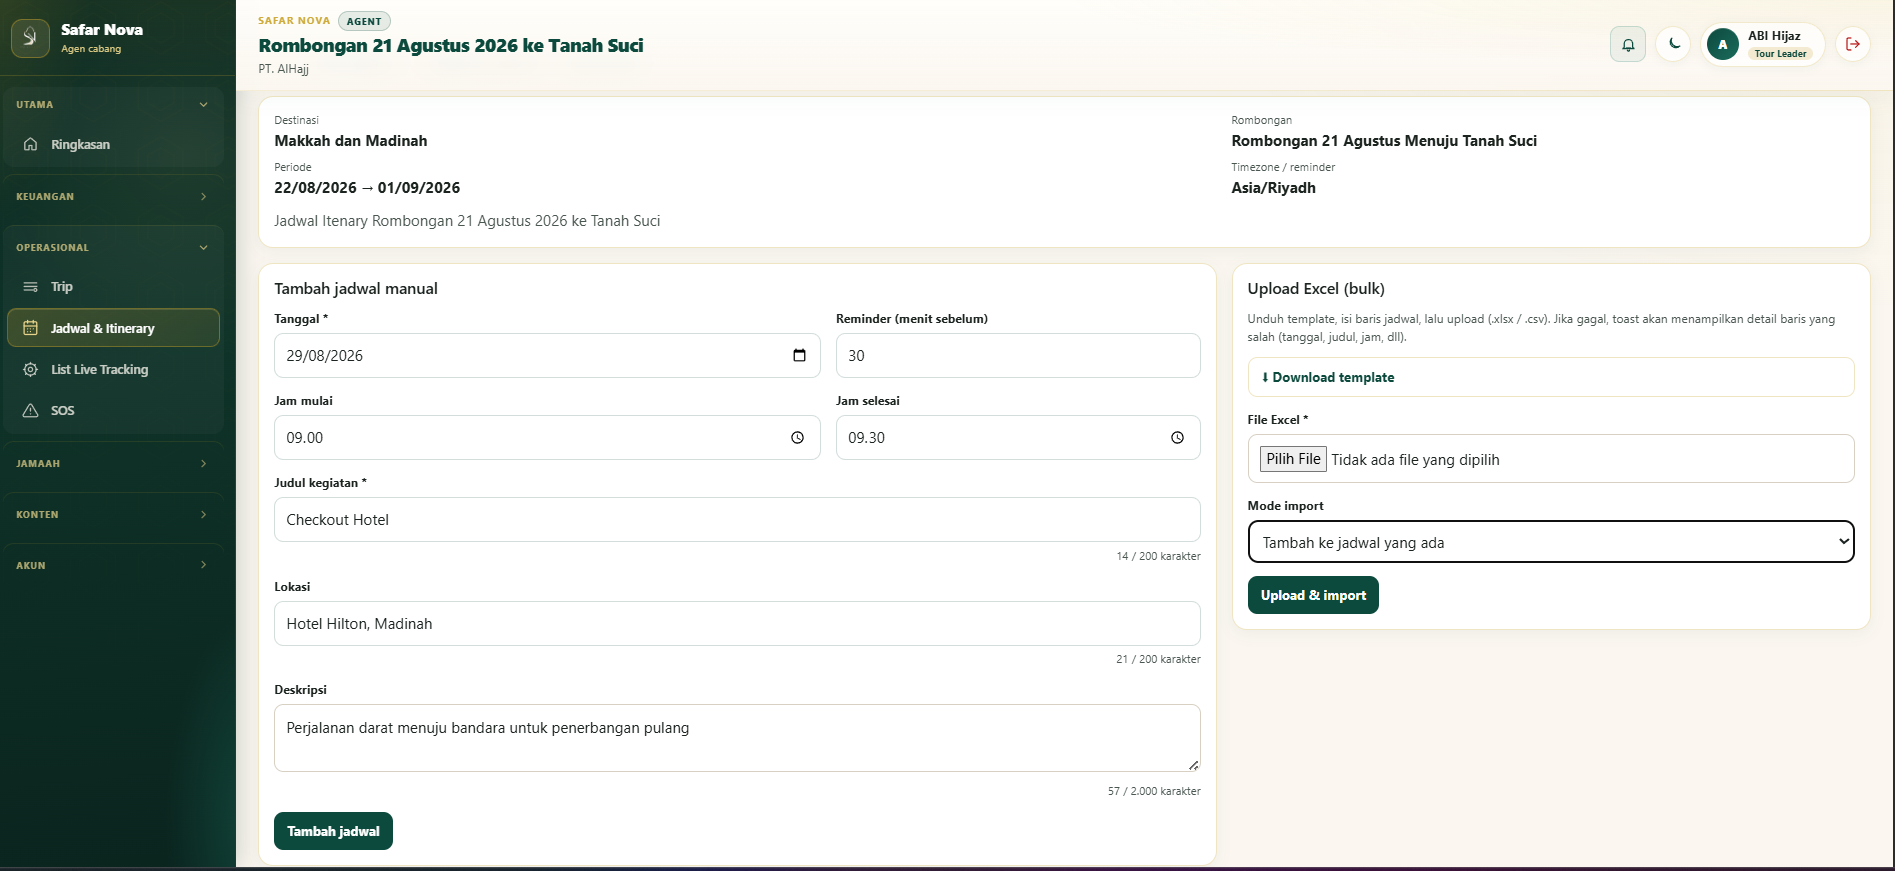This screenshot has width=1895, height=871.
Task: Open the Jam mulai clock picker
Action: [x=797, y=438]
